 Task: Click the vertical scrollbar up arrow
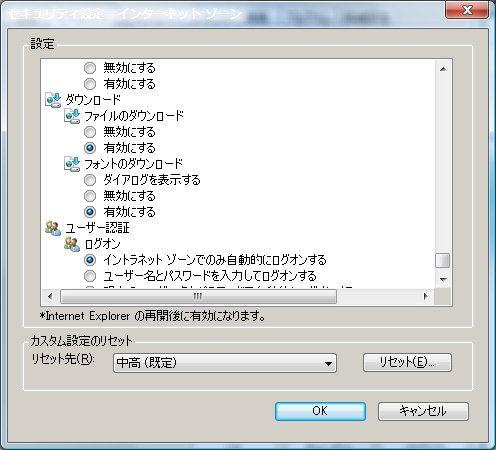point(443,69)
